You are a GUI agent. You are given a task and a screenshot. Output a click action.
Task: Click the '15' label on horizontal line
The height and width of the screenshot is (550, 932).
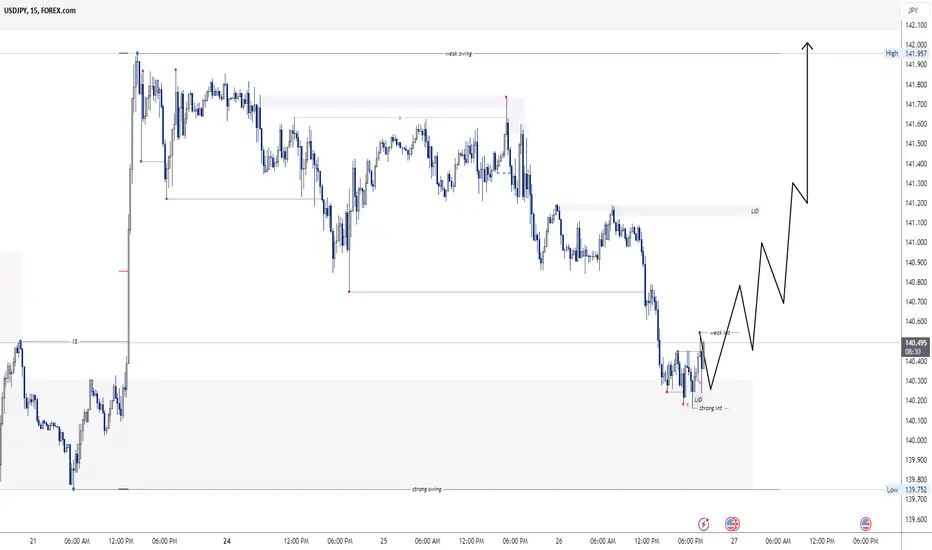pos(74,342)
